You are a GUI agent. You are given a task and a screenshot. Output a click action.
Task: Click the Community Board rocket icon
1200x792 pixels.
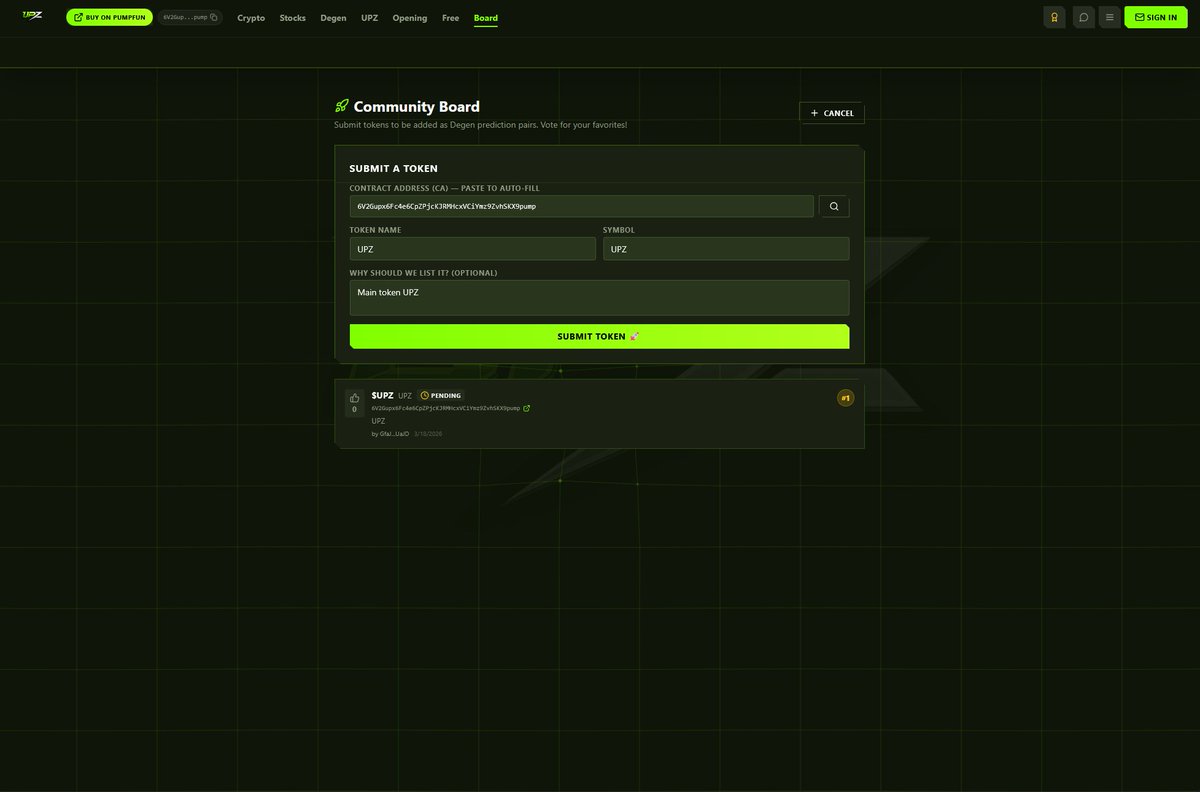tap(342, 106)
